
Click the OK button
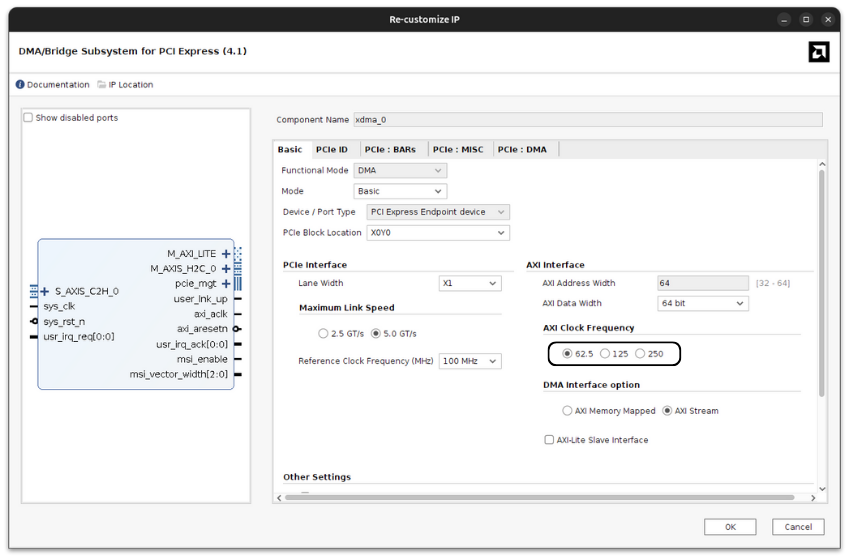coord(729,527)
